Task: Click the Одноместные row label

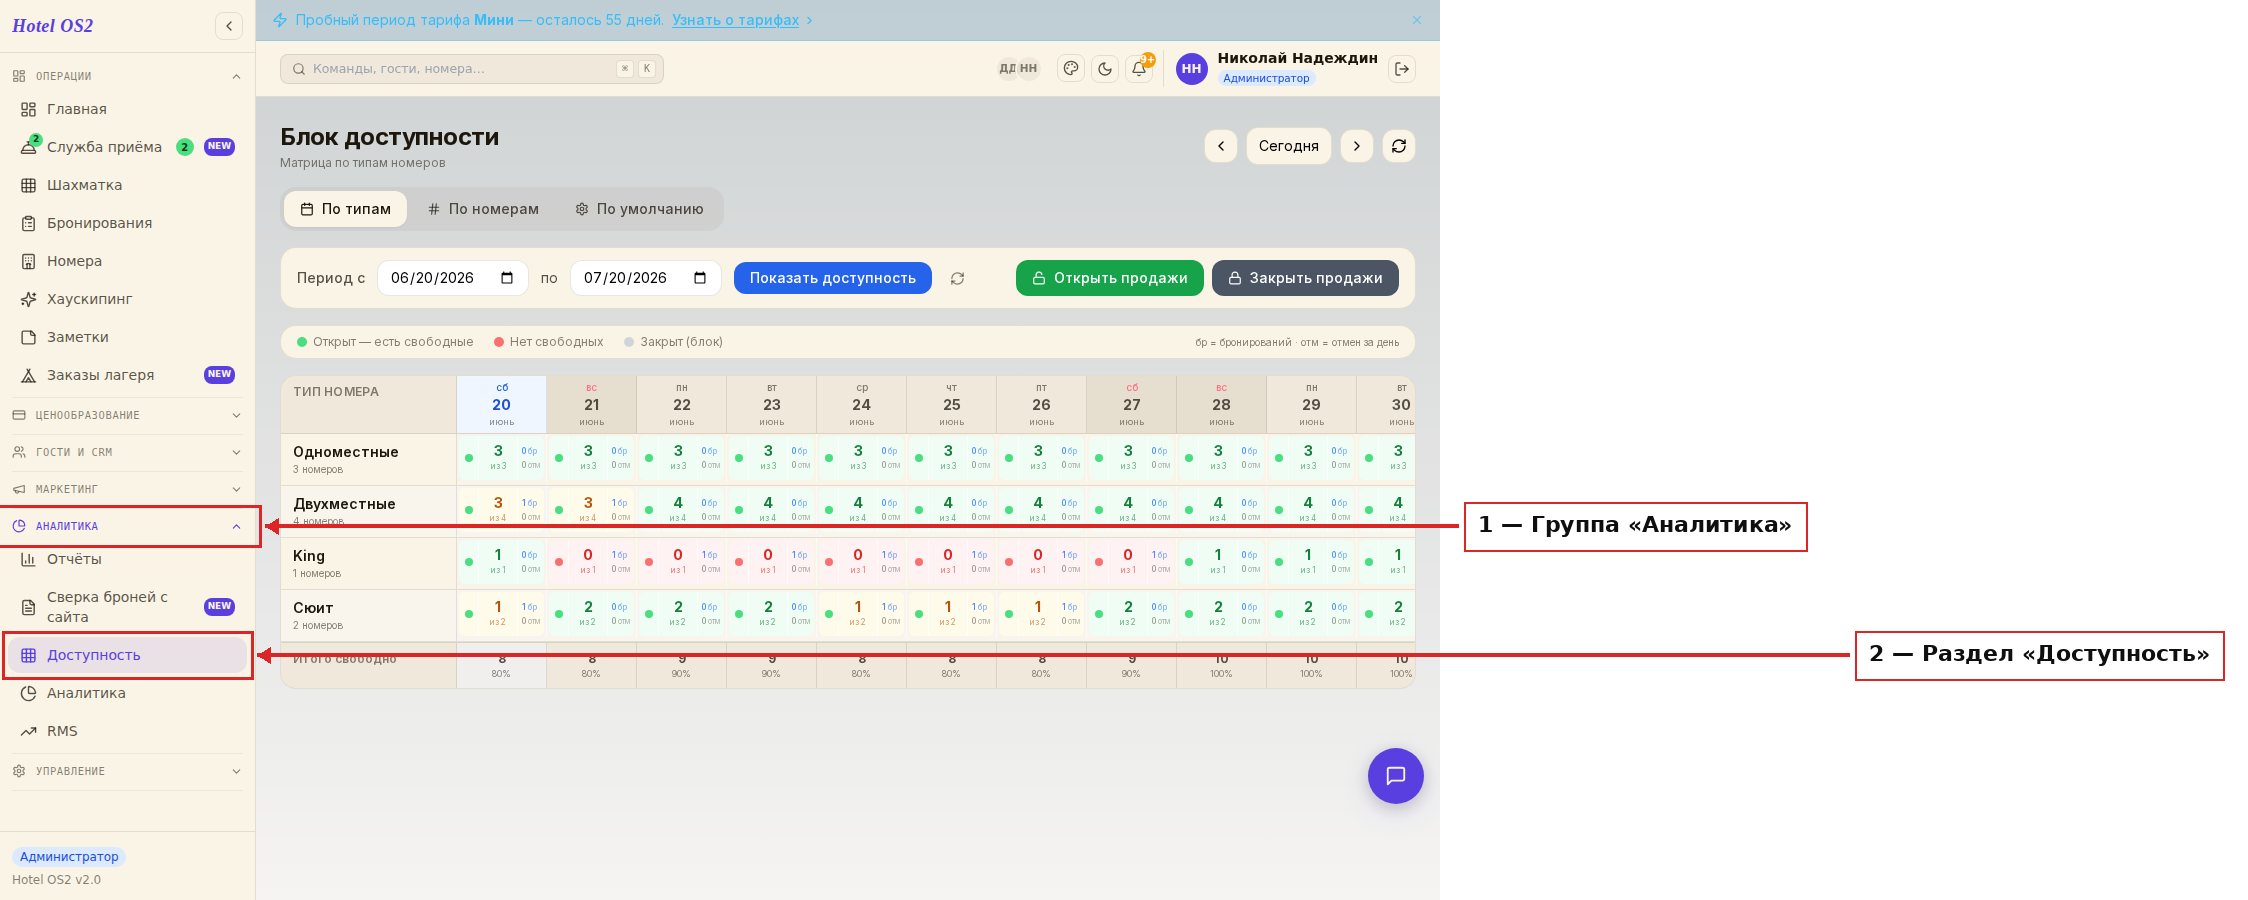Action: tap(345, 452)
